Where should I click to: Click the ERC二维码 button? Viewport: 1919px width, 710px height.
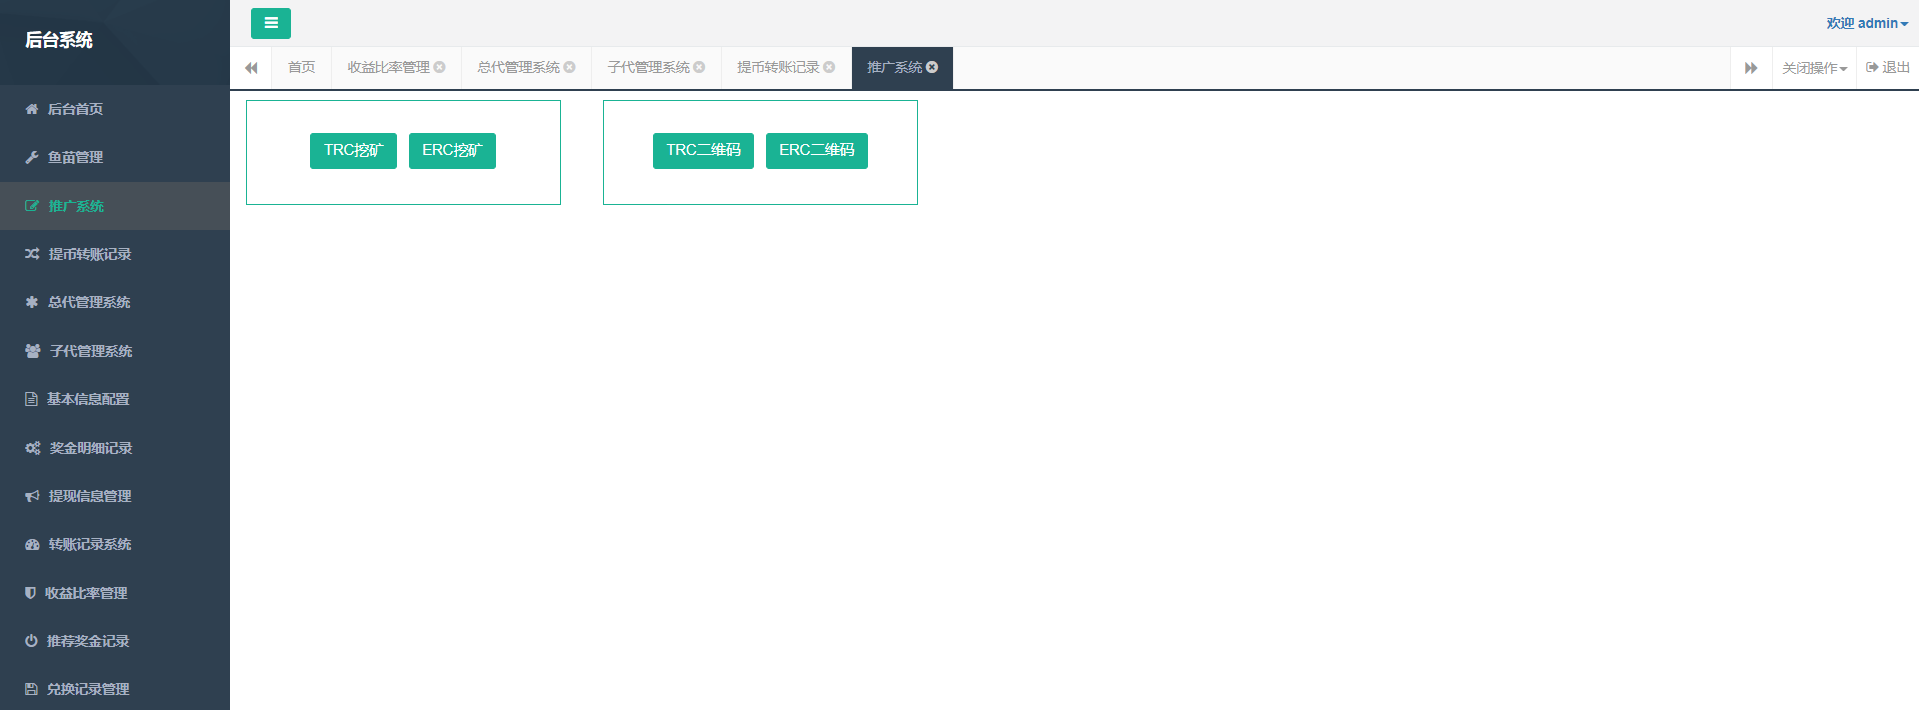pyautogui.click(x=816, y=151)
